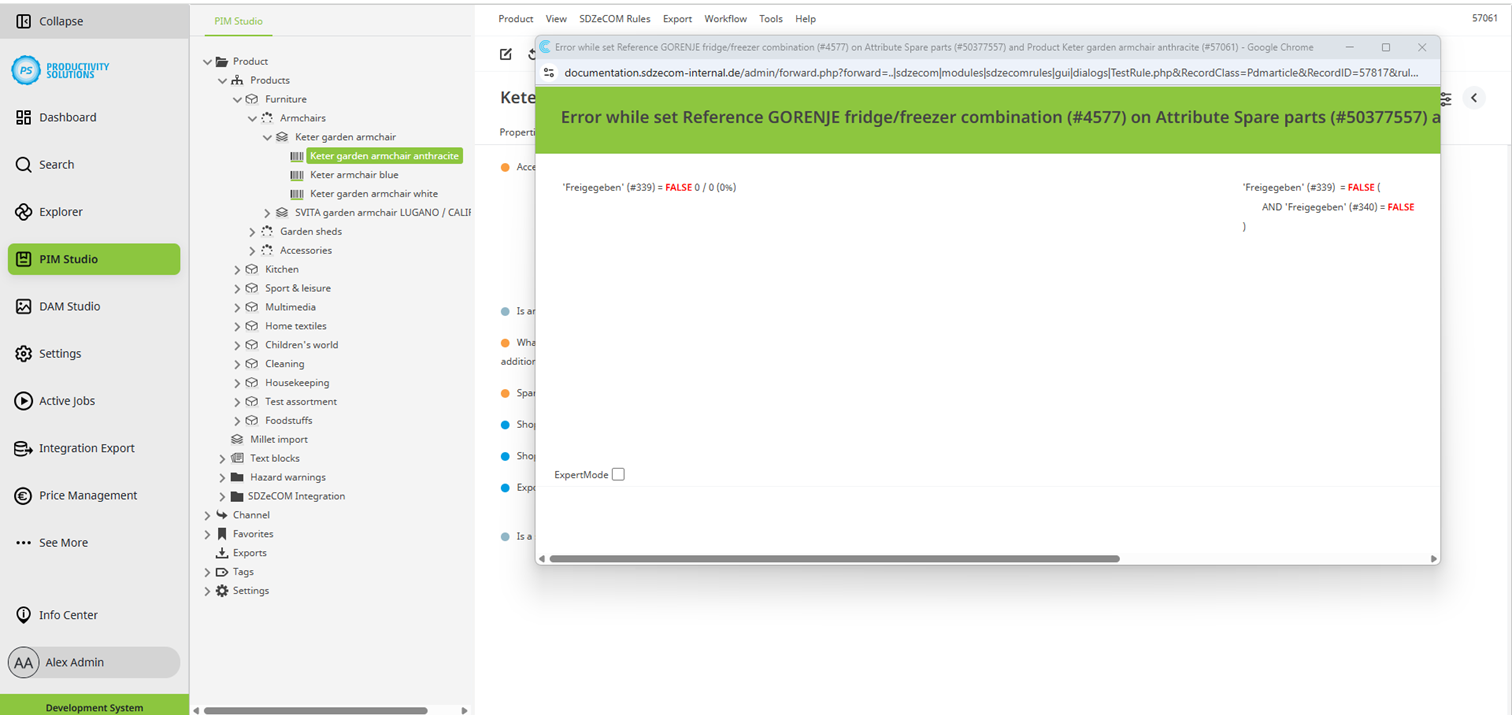The image size is (1512, 715).
Task: Click the Active Jobs play icon
Action: [24, 401]
